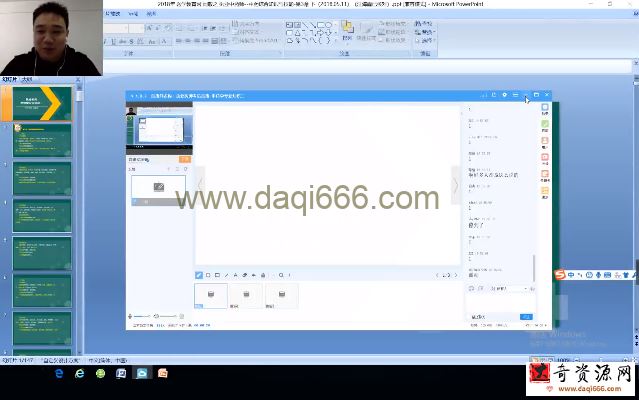Adjust the microphone volume slider
Screen dimensions: 639x400
[143, 316]
